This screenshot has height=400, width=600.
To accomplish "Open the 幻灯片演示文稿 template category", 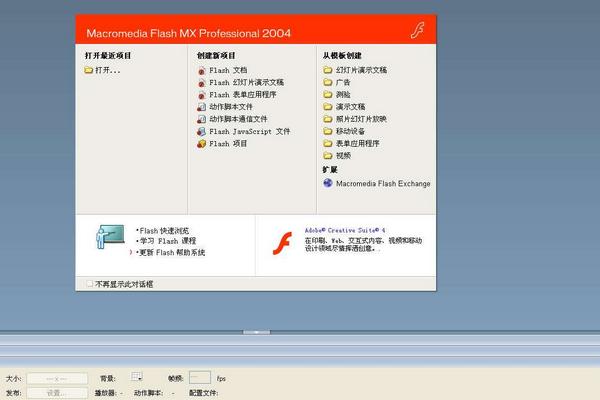I will click(x=361, y=70).
